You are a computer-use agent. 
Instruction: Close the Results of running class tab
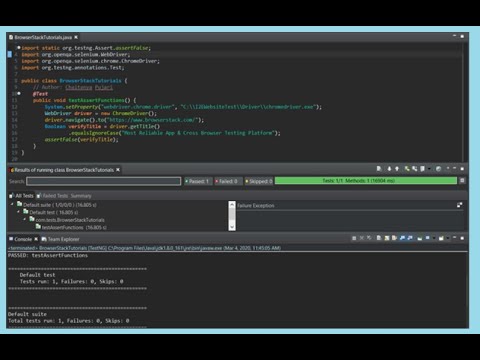pos(118,170)
